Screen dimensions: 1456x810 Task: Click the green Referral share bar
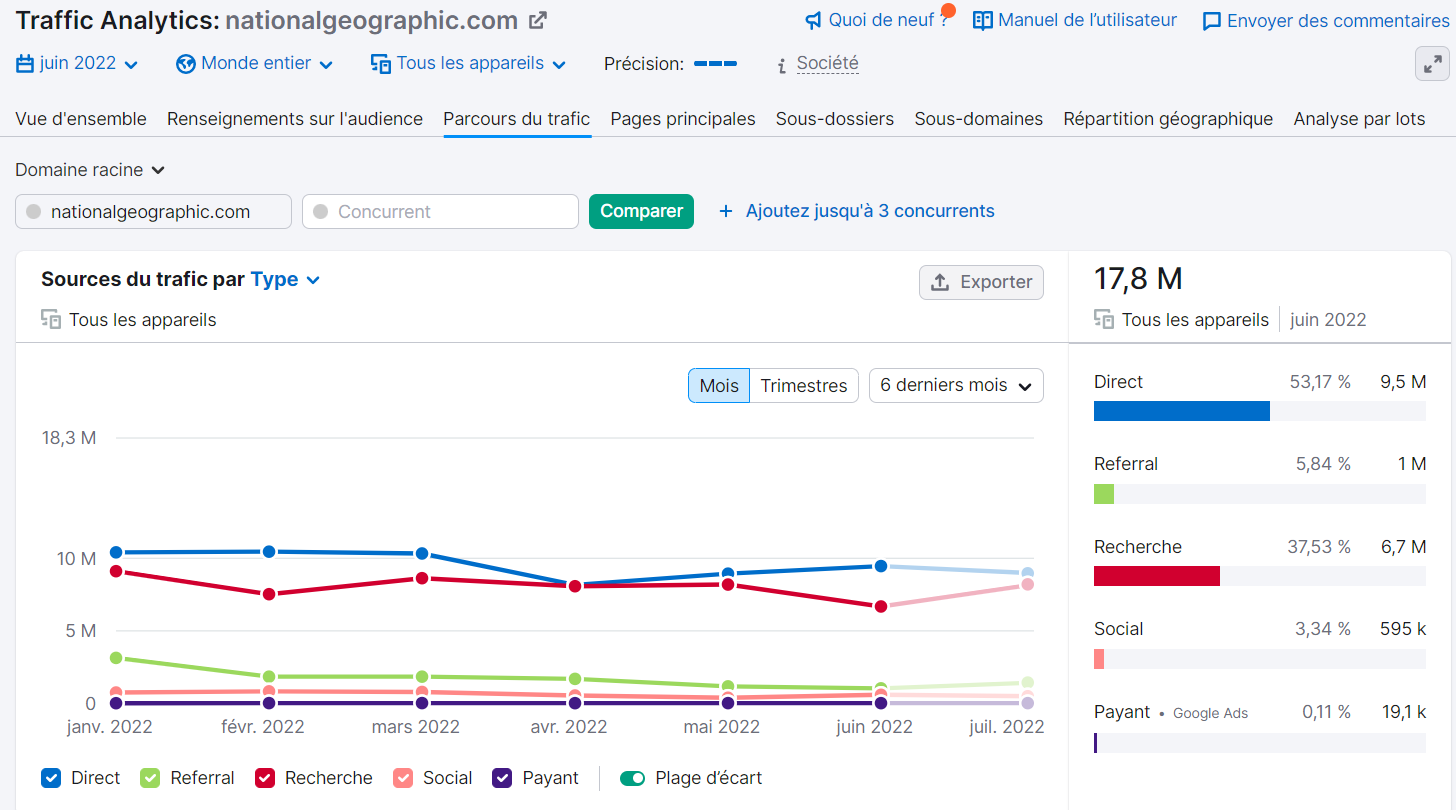[x=1104, y=494]
